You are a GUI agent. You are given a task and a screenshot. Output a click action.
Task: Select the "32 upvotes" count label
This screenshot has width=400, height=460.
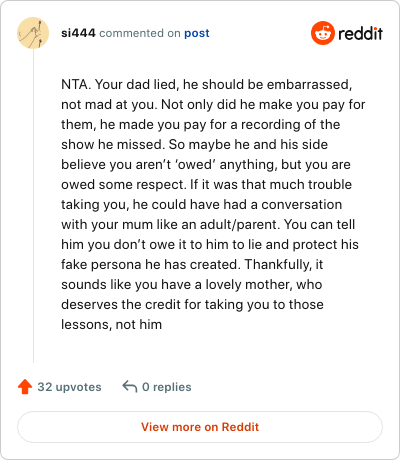[x=69, y=387]
